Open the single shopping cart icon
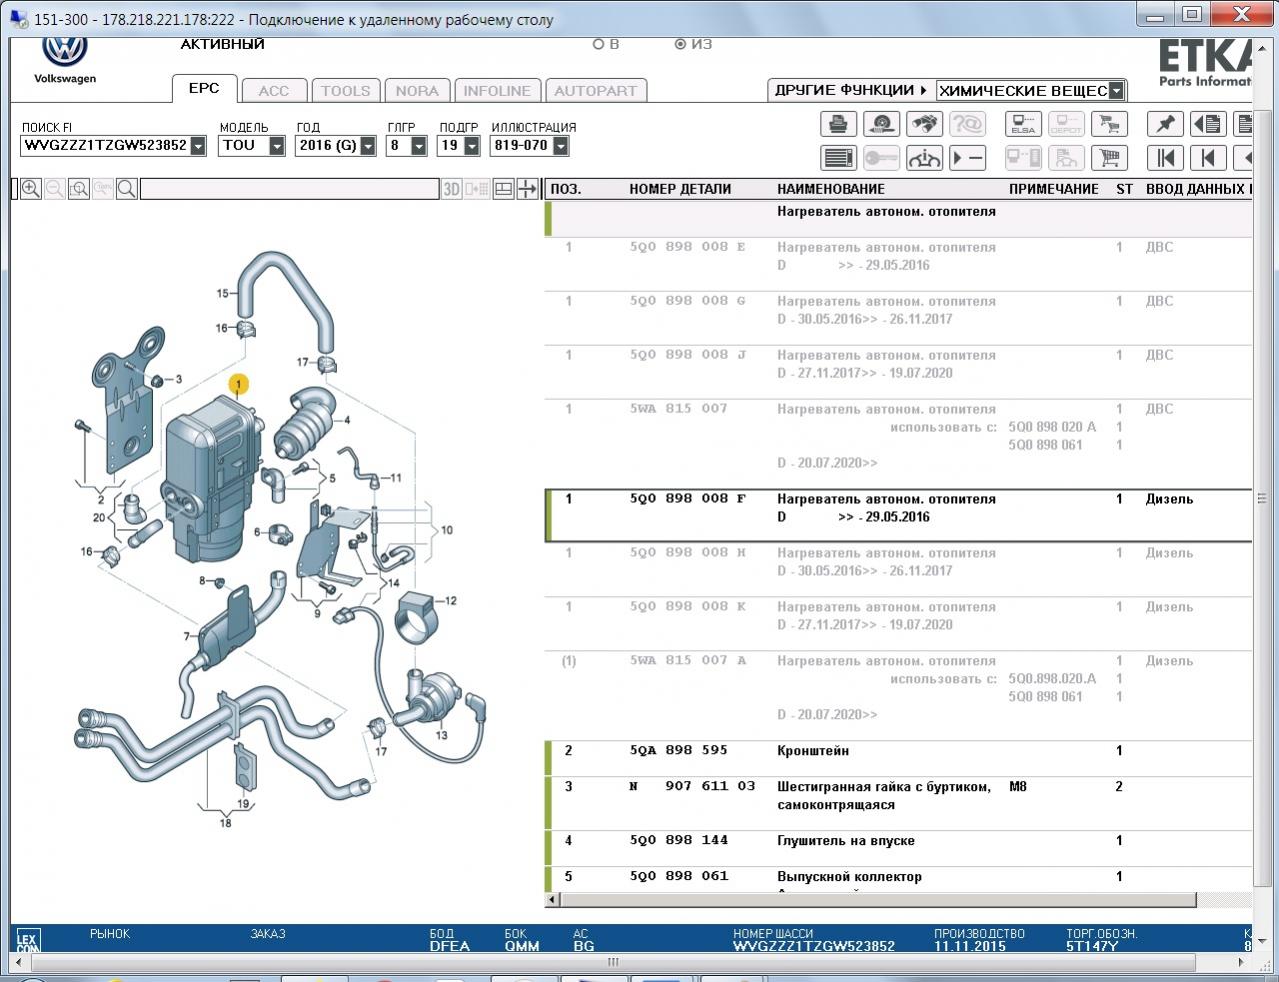 pos(1109,158)
